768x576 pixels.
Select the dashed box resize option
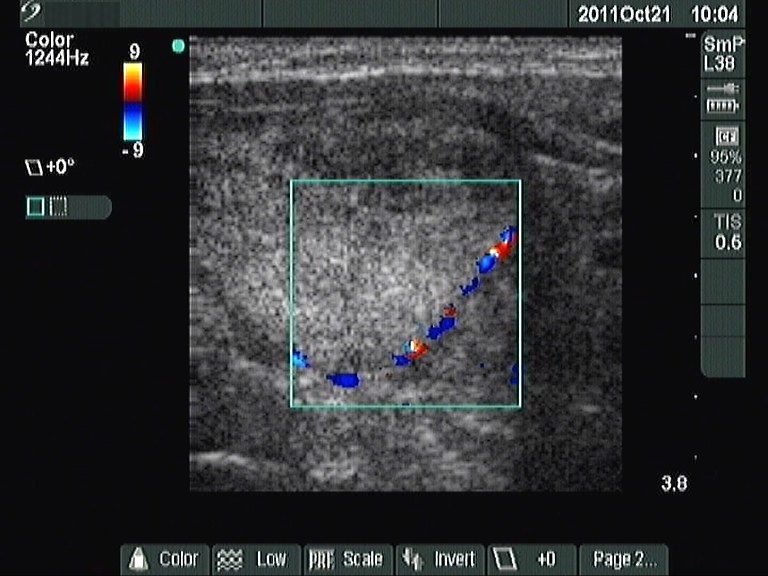[x=59, y=206]
